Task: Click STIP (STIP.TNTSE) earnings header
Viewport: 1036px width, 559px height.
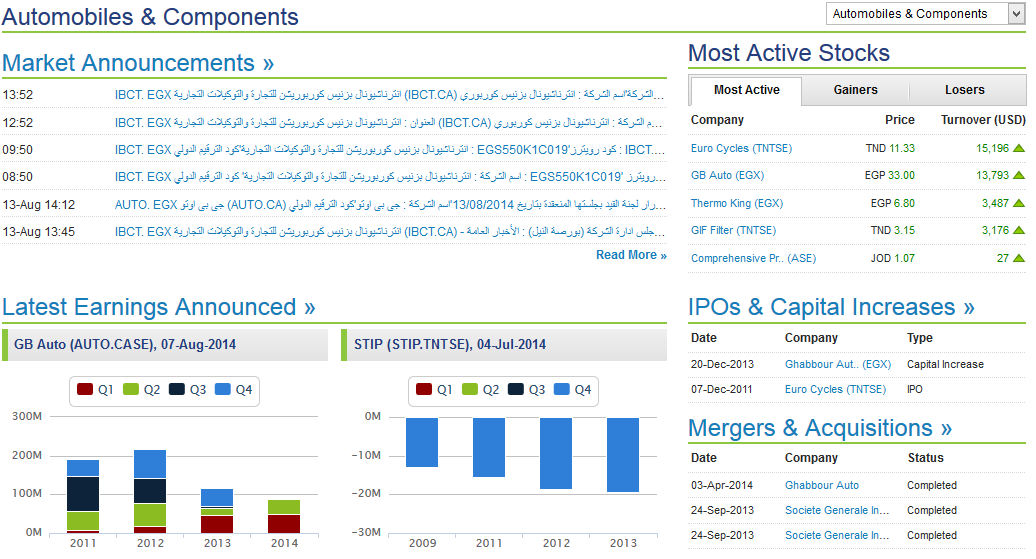Action: pos(504,344)
